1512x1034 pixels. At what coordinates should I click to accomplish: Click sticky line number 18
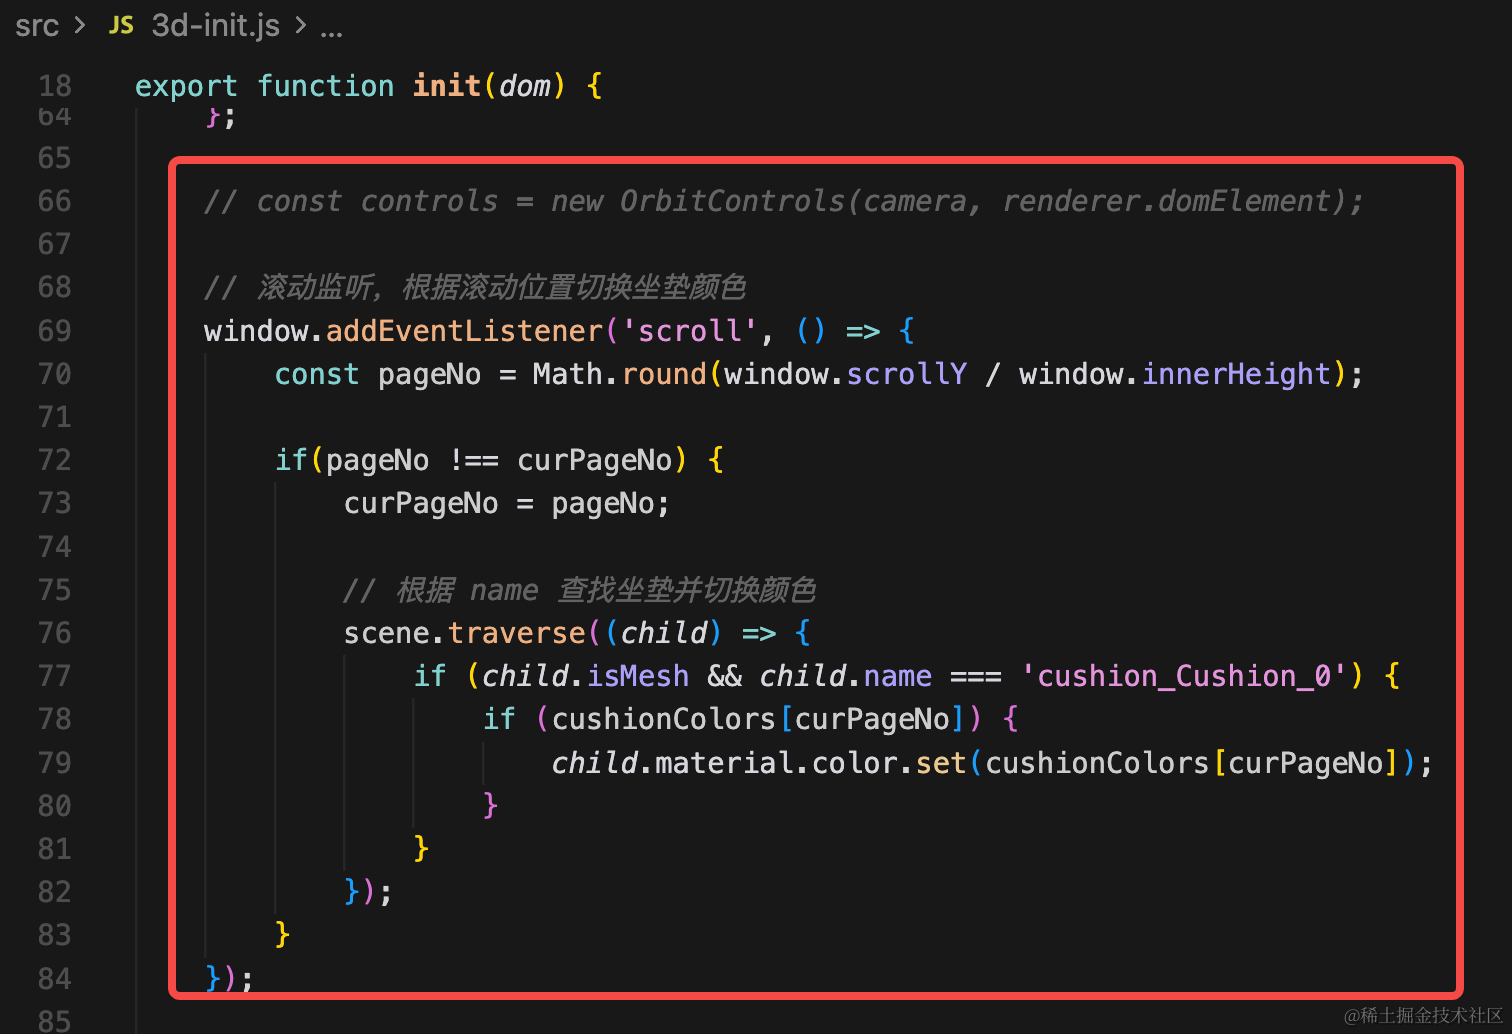(x=55, y=86)
